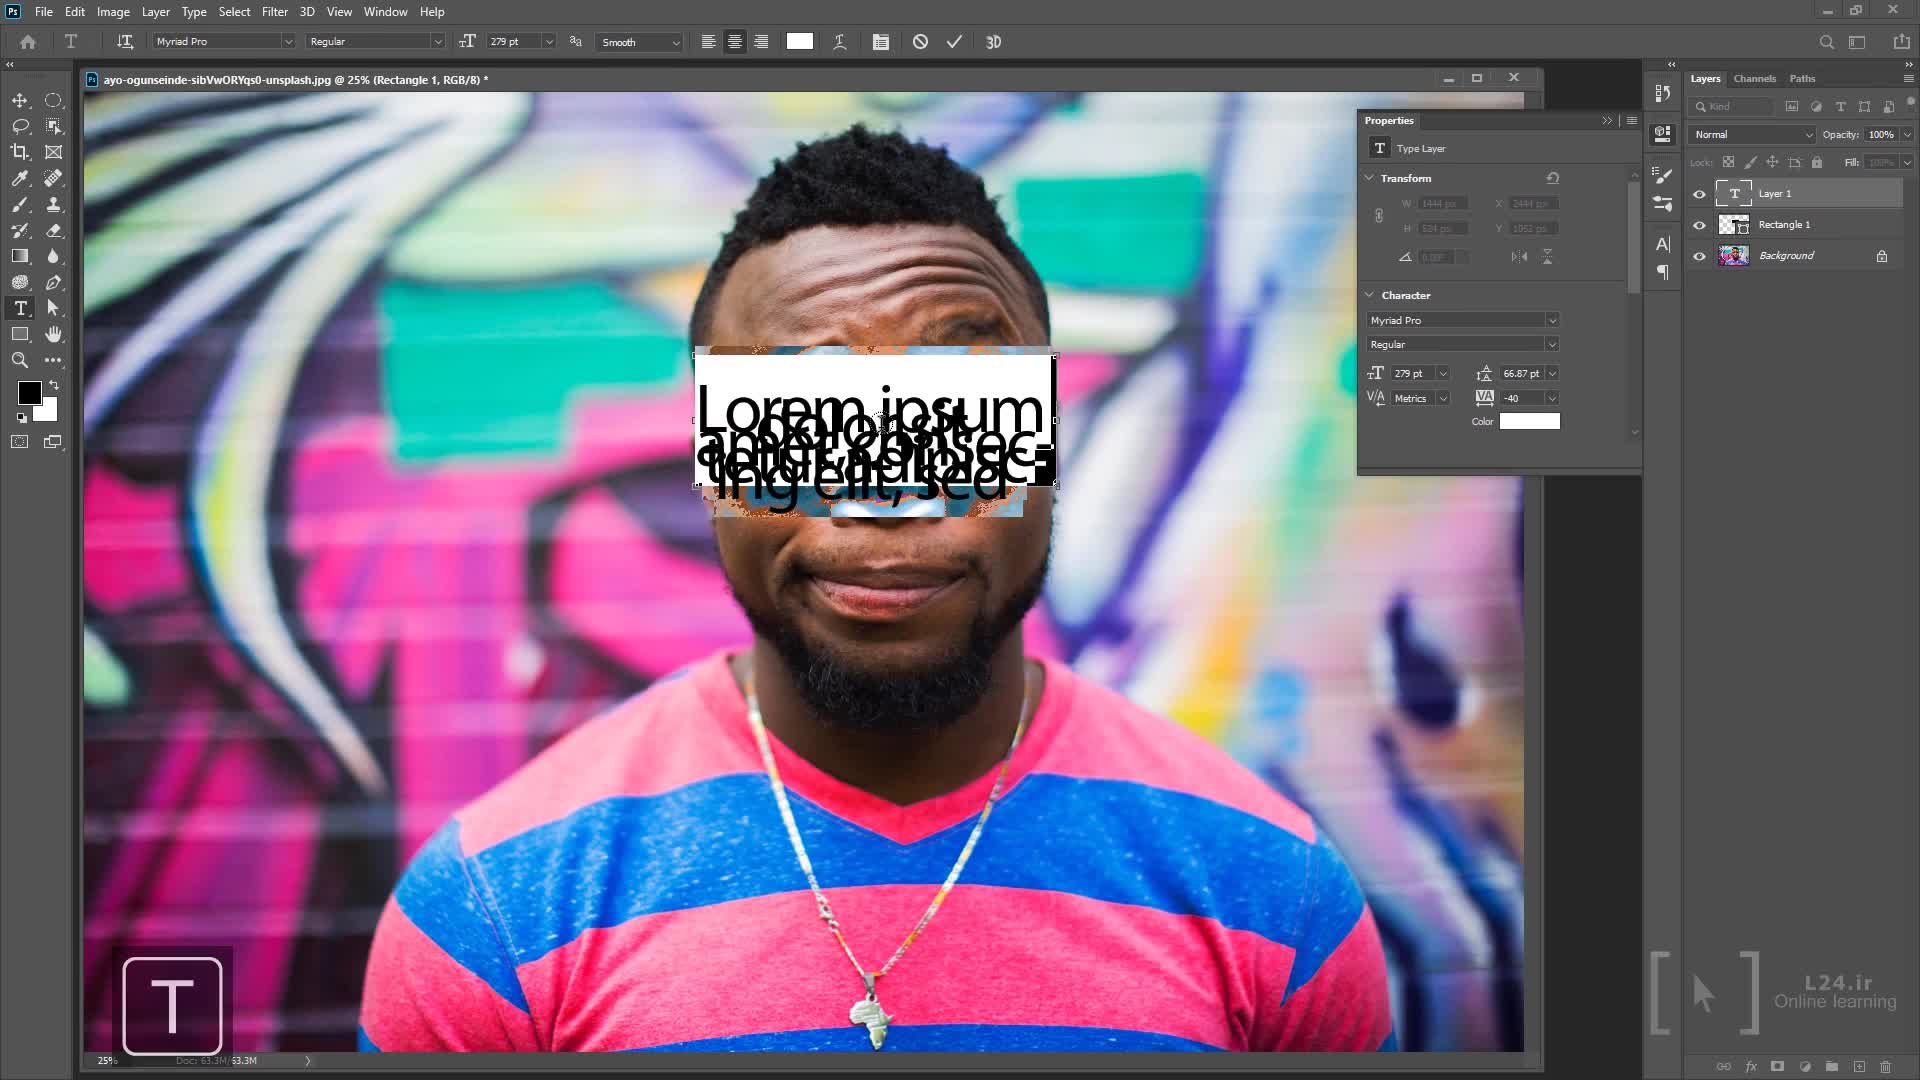Select the Crop tool
Image resolution: width=1920 pixels, height=1080 pixels.
20,152
